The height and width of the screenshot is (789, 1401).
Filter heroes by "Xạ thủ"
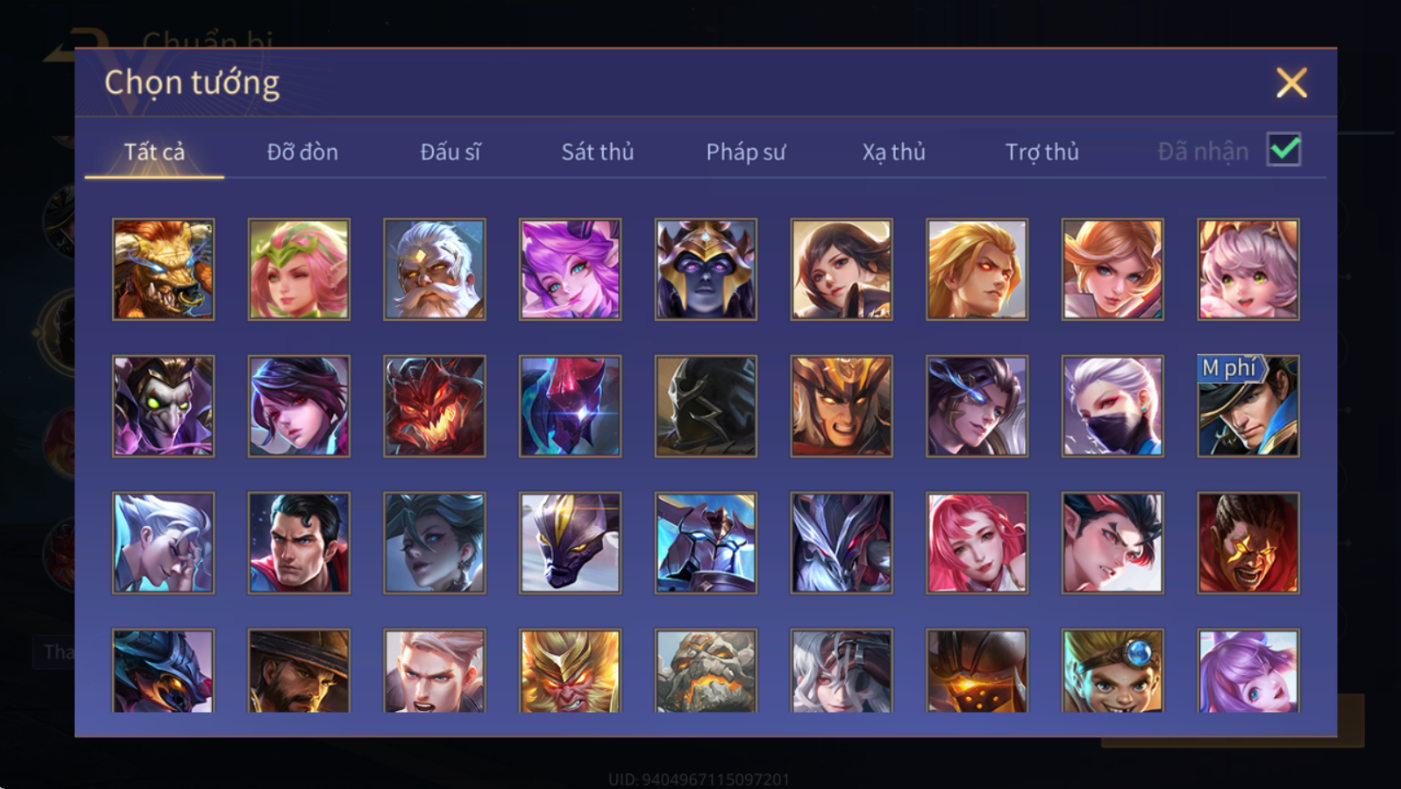[894, 152]
